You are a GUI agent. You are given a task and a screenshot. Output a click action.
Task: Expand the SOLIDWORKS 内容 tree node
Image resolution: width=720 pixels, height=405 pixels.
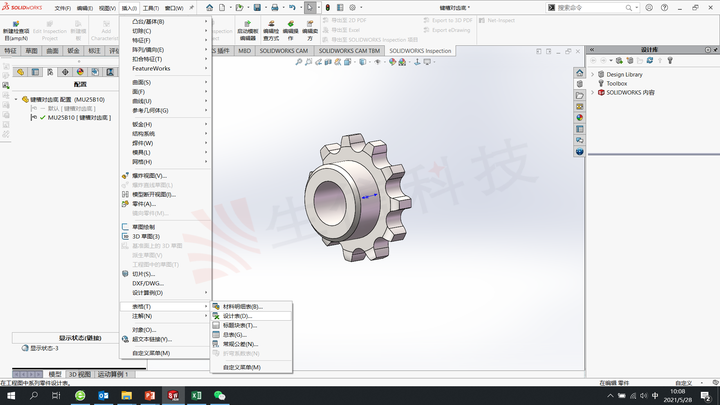[592, 92]
